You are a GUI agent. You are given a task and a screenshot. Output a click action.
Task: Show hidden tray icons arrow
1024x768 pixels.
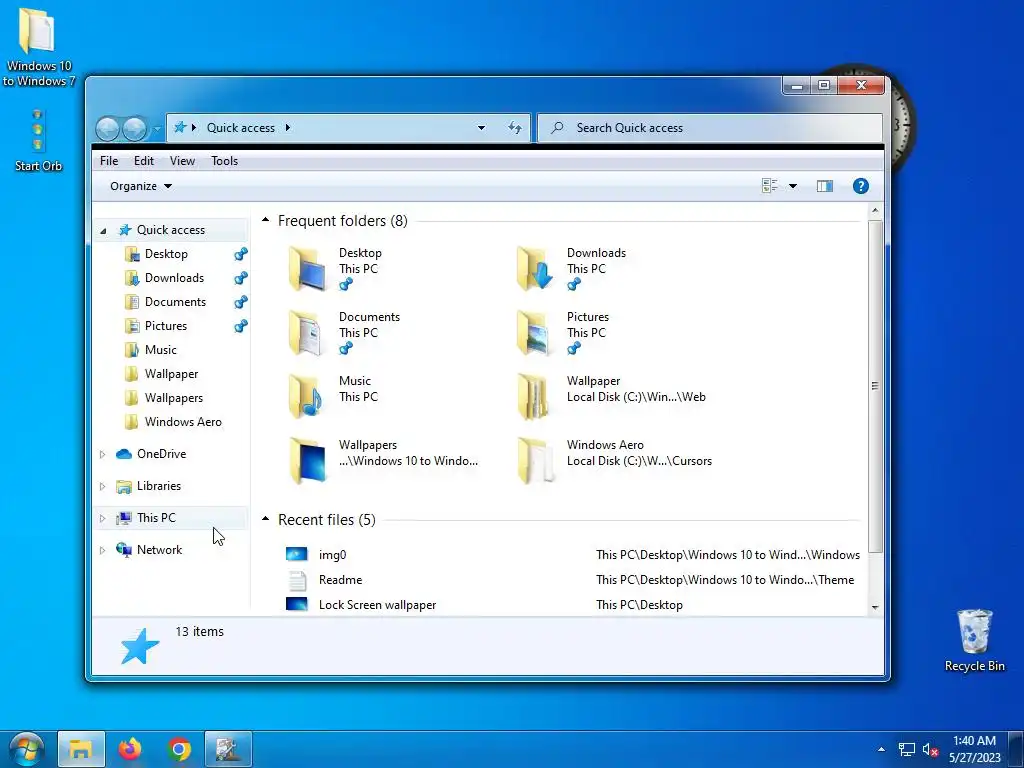881,749
